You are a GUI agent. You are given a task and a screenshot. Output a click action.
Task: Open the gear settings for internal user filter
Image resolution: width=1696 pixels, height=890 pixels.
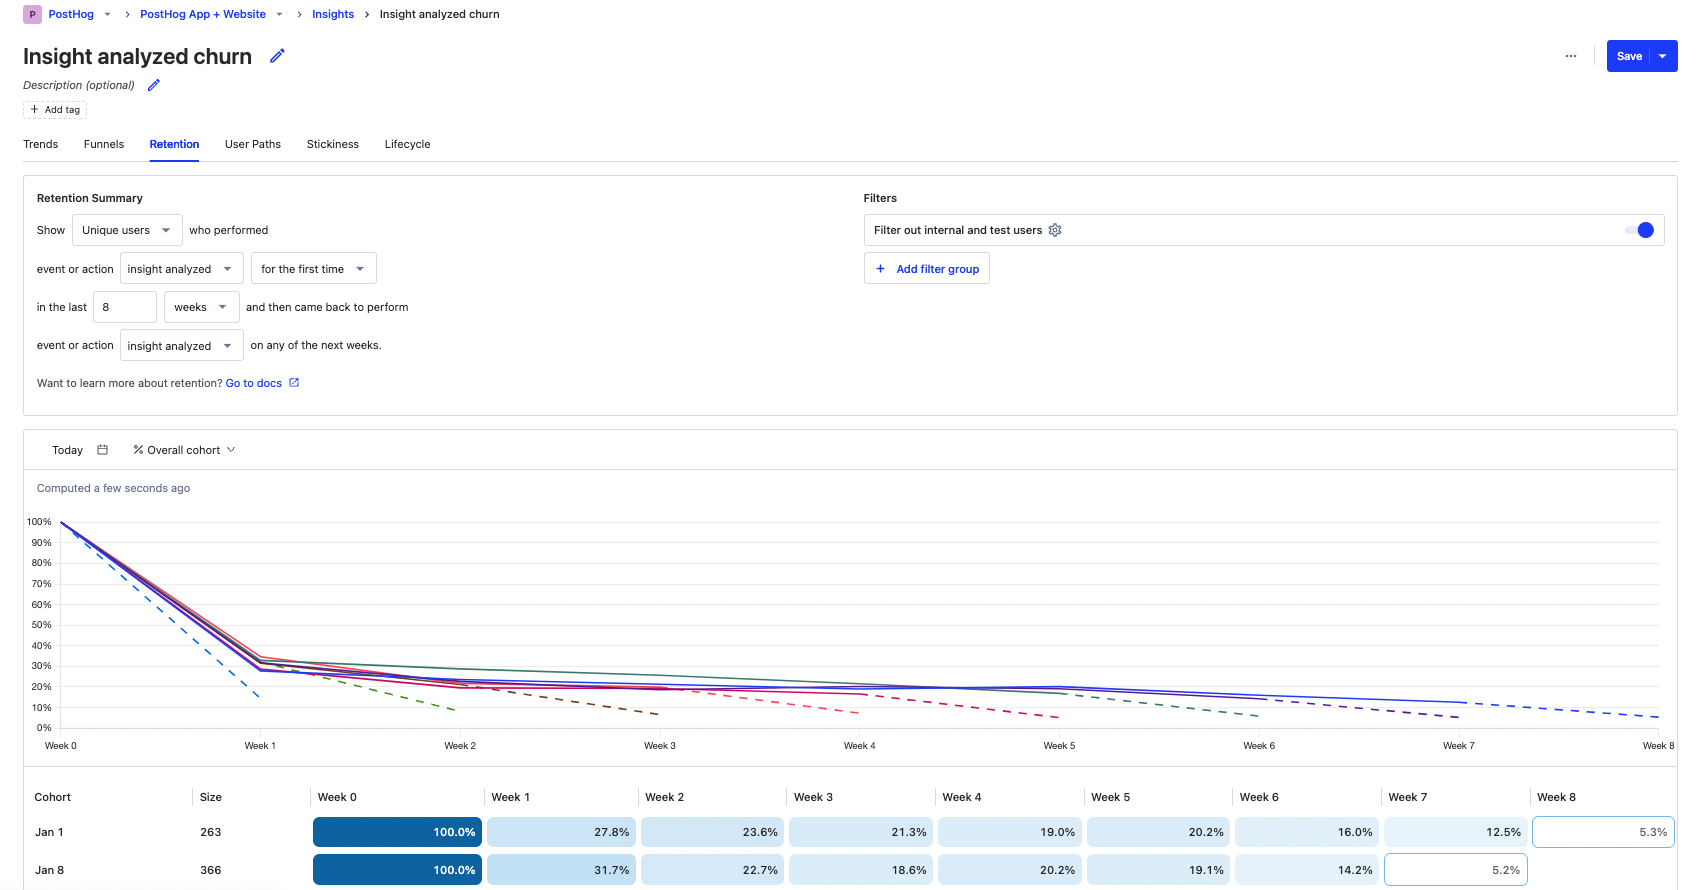[1055, 230]
